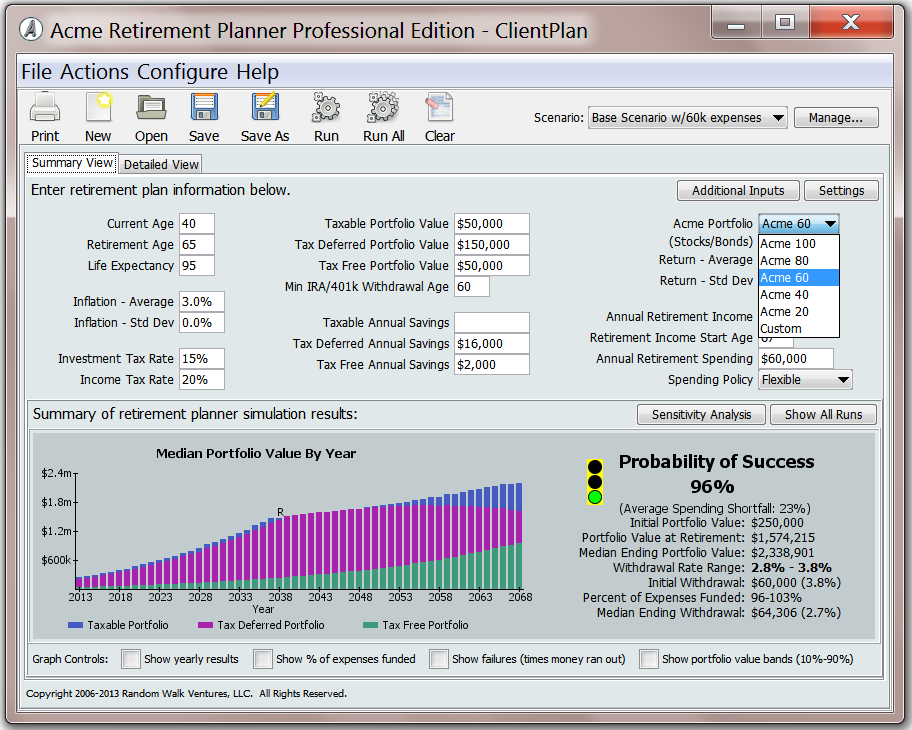This screenshot has width=912, height=730.
Task: Toggle Show portfolio value bands (10%-90%)
Action: click(649, 659)
